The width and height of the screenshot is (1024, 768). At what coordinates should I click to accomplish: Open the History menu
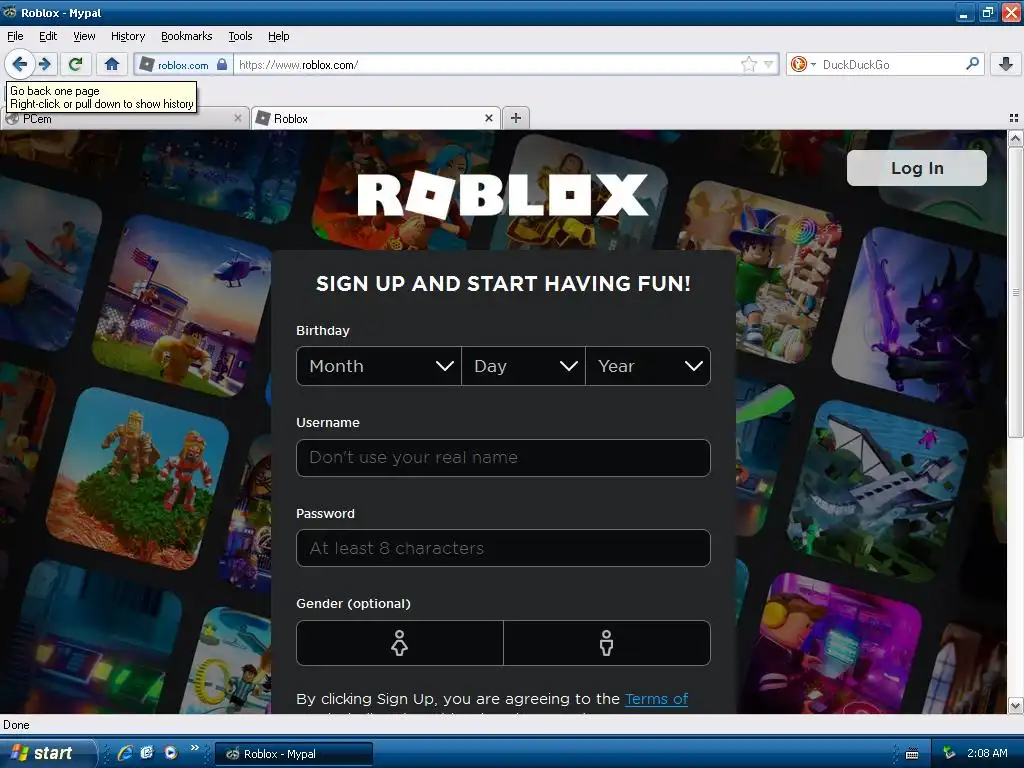tap(128, 36)
